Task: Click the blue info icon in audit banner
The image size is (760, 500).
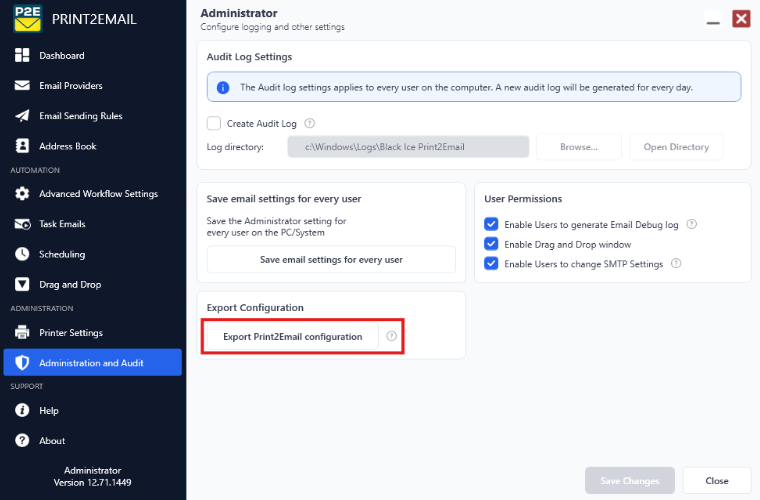Action: (222, 87)
